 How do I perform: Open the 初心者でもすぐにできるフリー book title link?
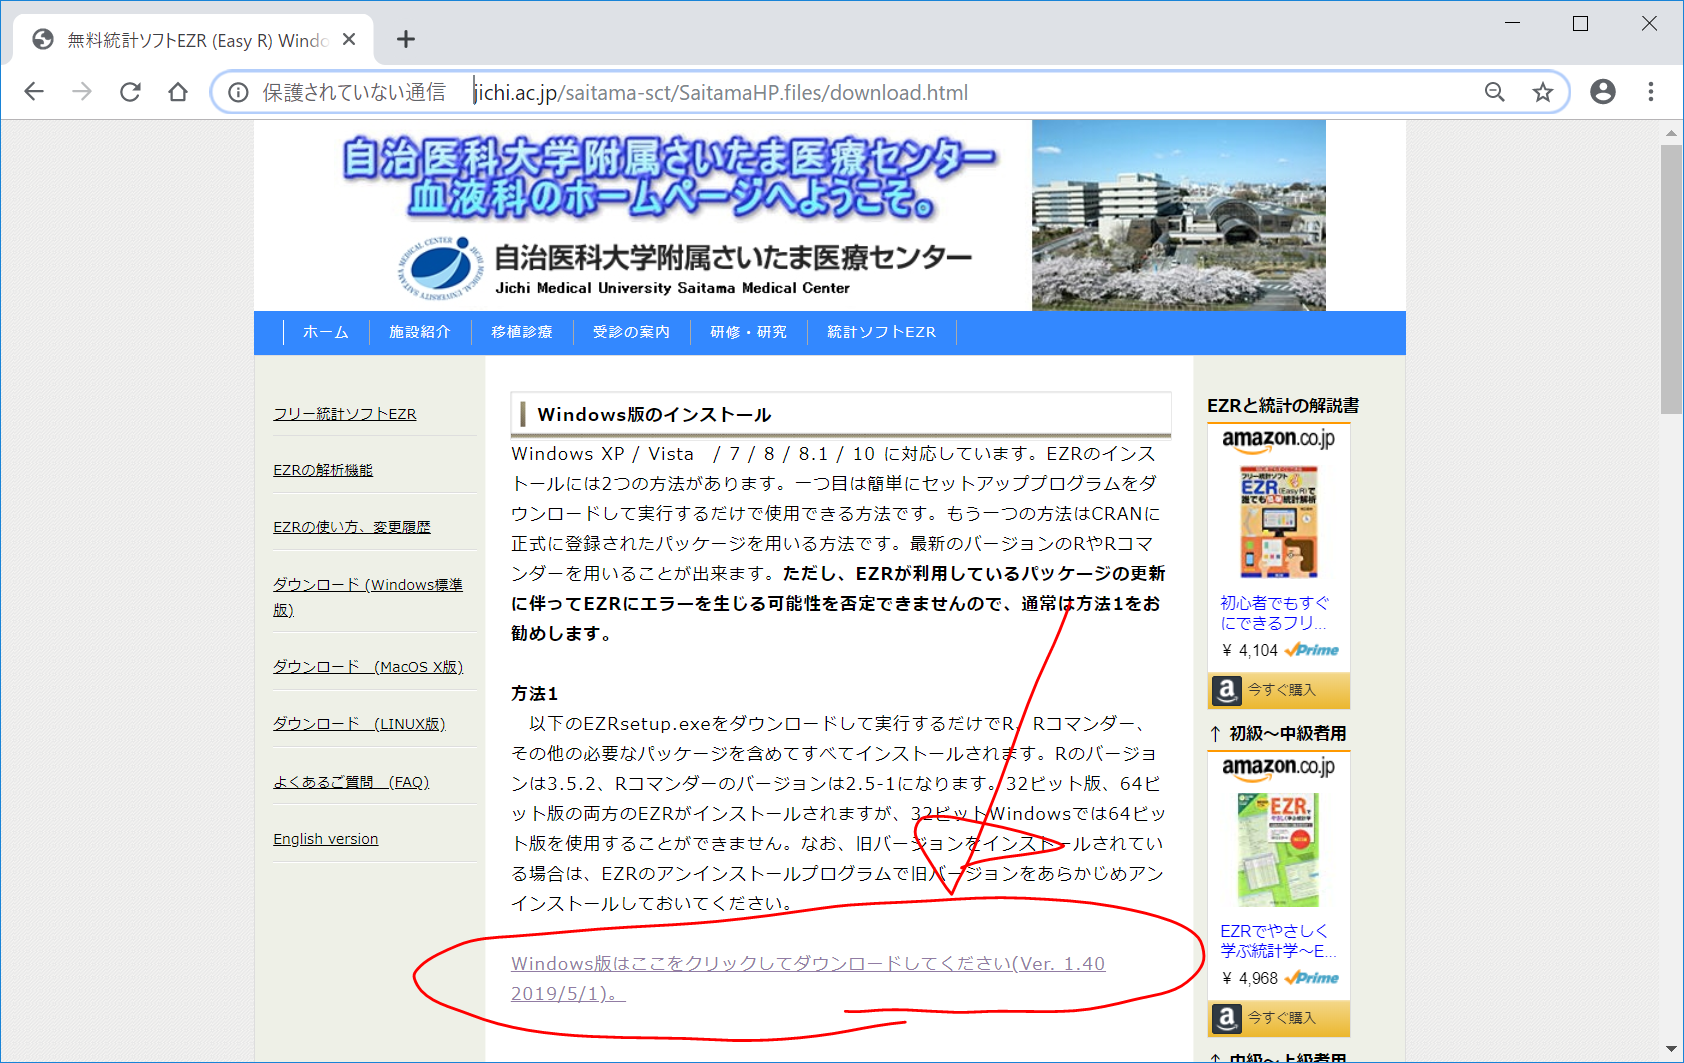(1274, 613)
